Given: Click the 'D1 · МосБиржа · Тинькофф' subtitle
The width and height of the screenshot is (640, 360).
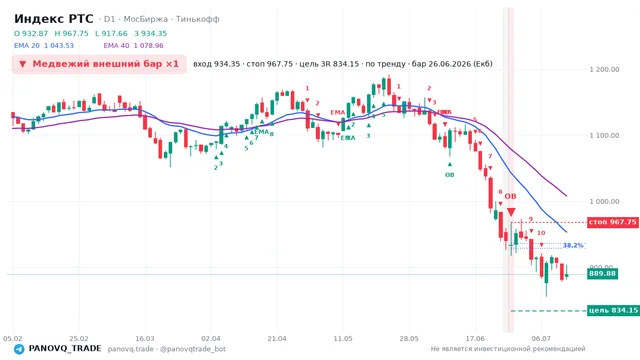Looking at the screenshot, I should (x=162, y=19).
